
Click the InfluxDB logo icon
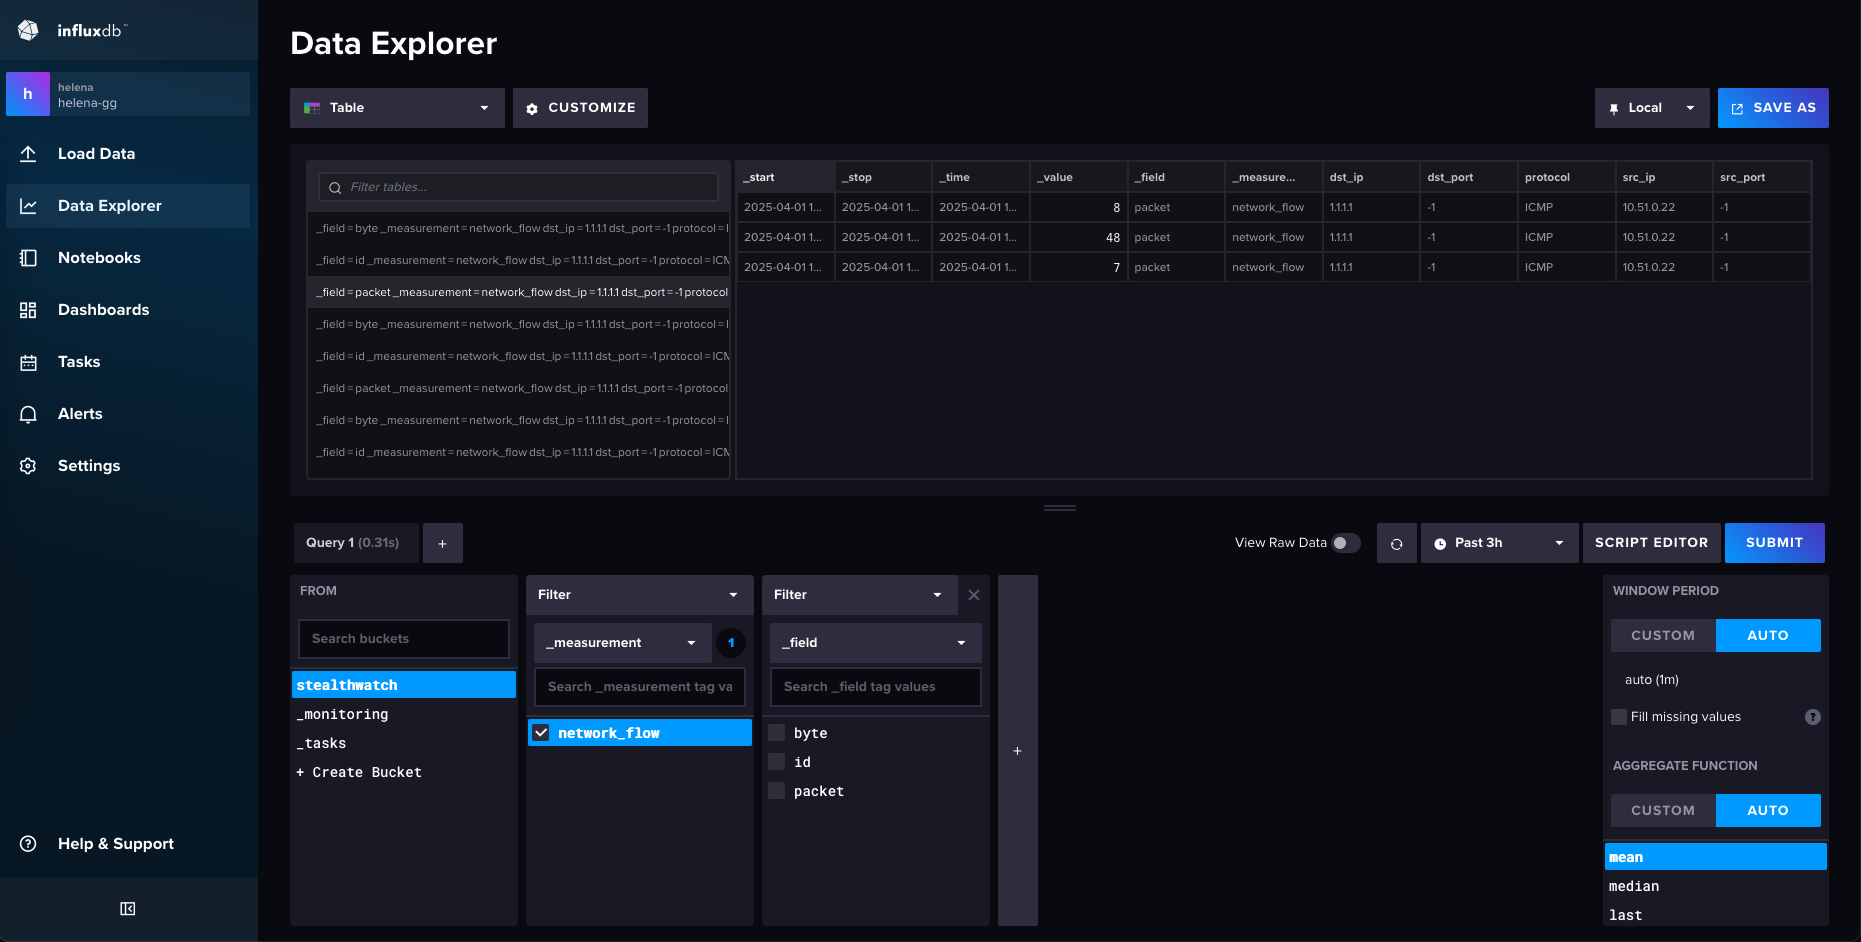point(28,30)
